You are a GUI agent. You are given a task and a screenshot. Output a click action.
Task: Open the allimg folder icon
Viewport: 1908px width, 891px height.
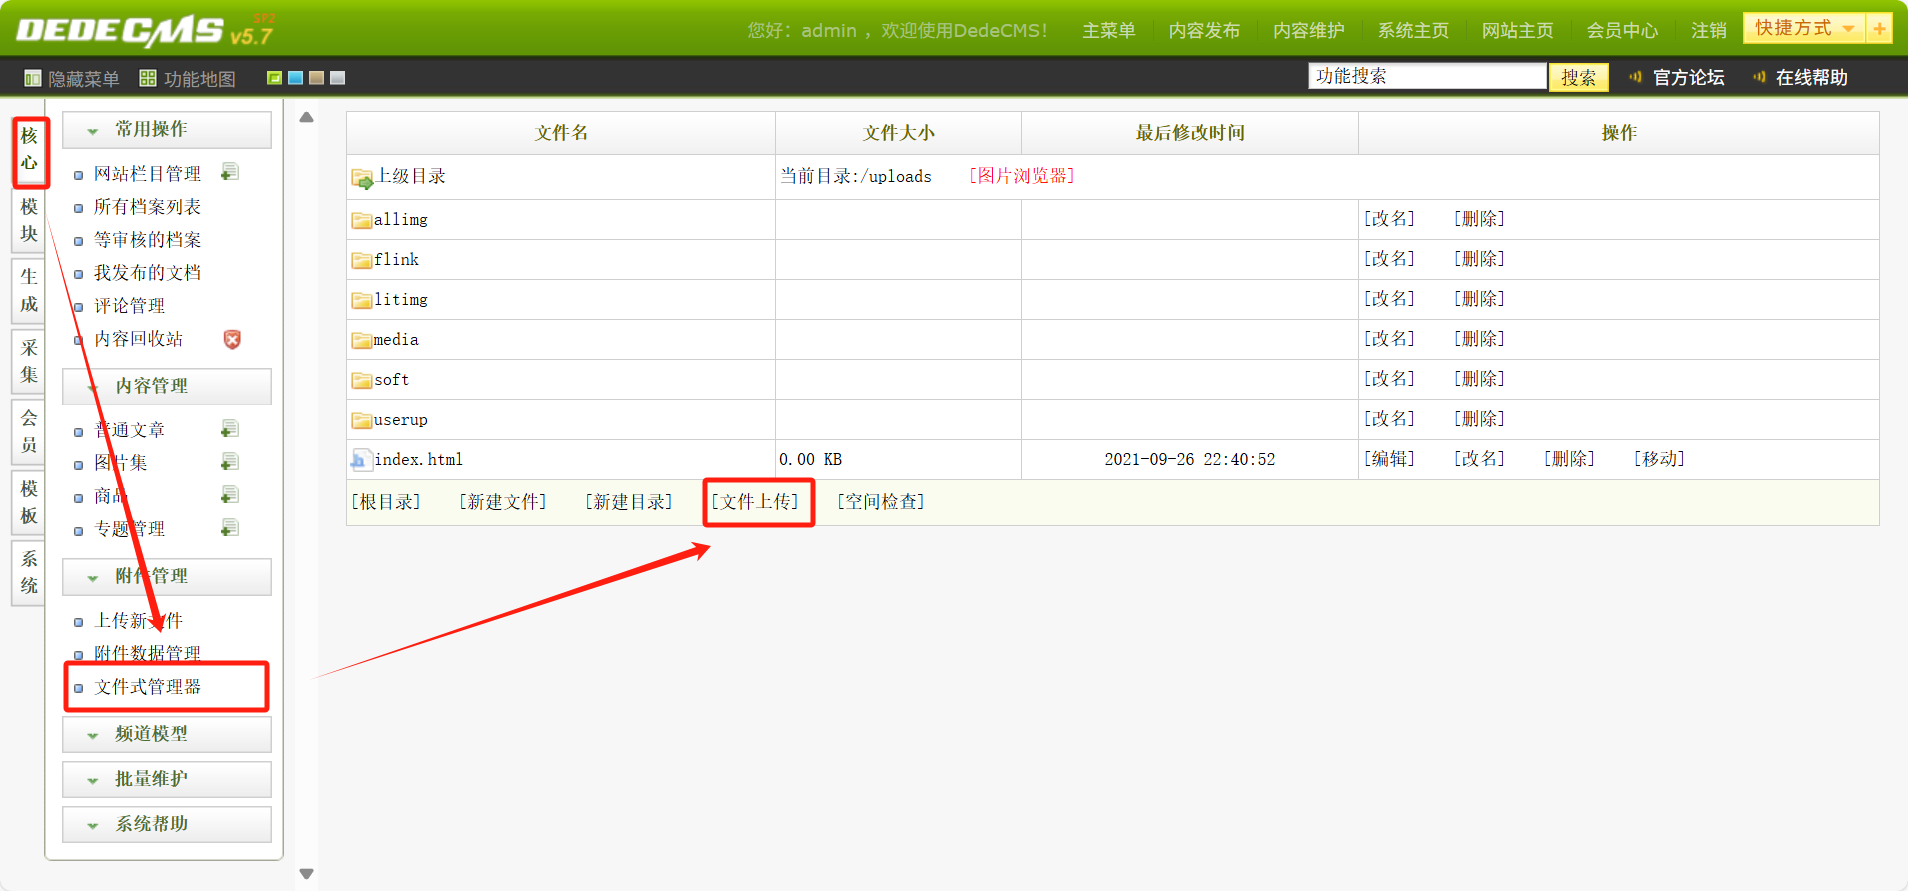point(361,220)
